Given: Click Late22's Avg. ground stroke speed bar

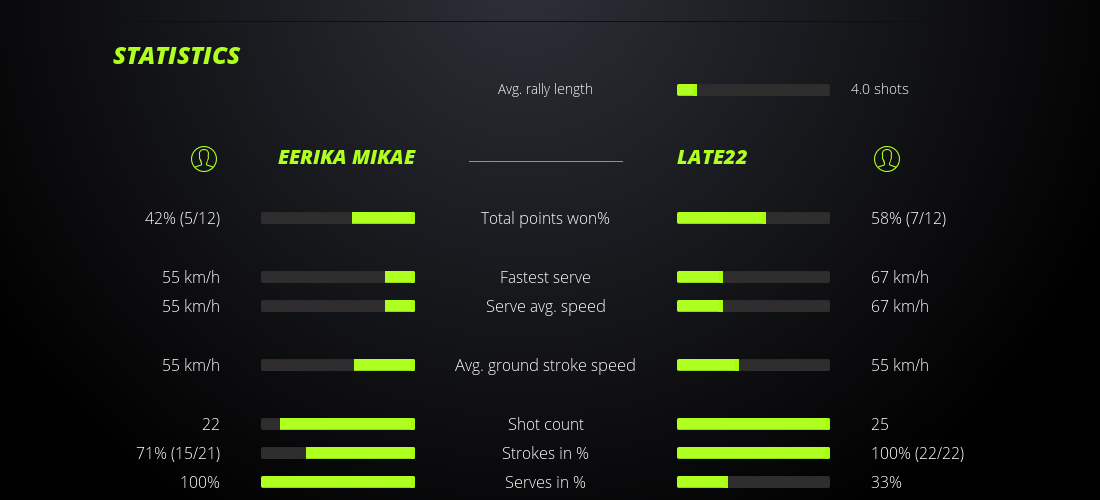Looking at the screenshot, I should (753, 365).
